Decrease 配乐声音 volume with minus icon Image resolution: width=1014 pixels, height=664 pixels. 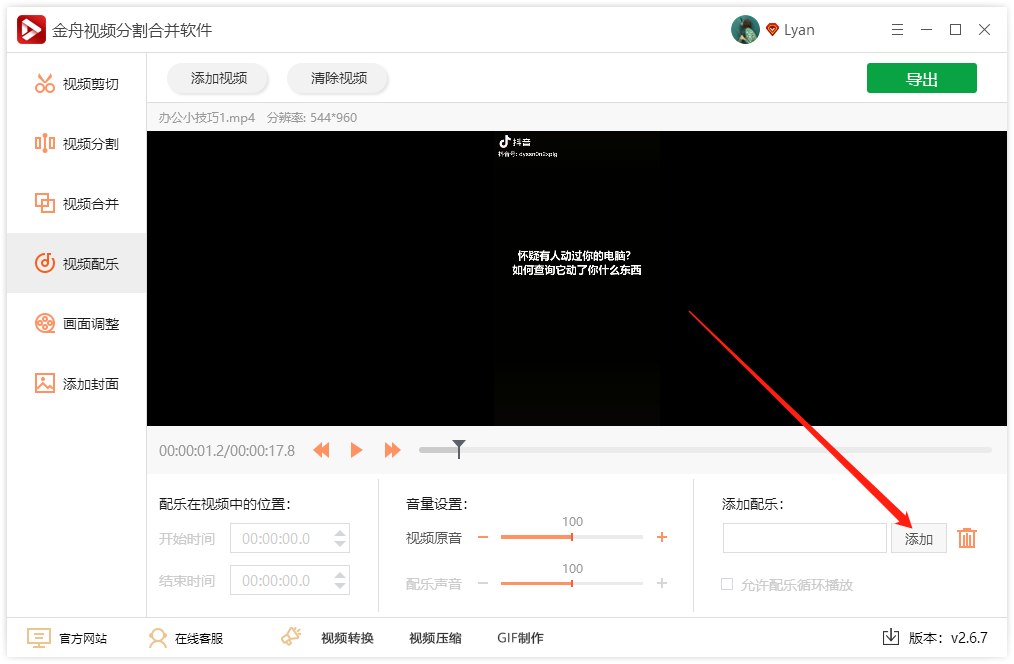[x=483, y=583]
